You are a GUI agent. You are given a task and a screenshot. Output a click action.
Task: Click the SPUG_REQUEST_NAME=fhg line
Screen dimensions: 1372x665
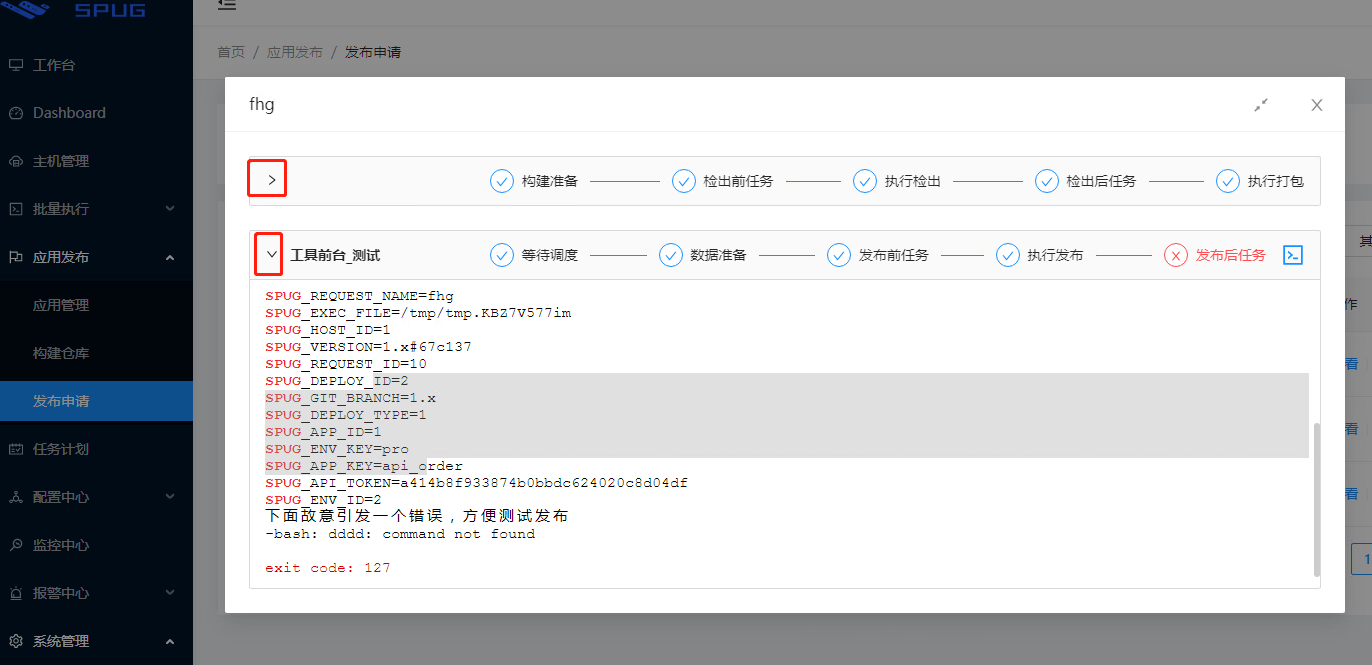pyautogui.click(x=359, y=296)
